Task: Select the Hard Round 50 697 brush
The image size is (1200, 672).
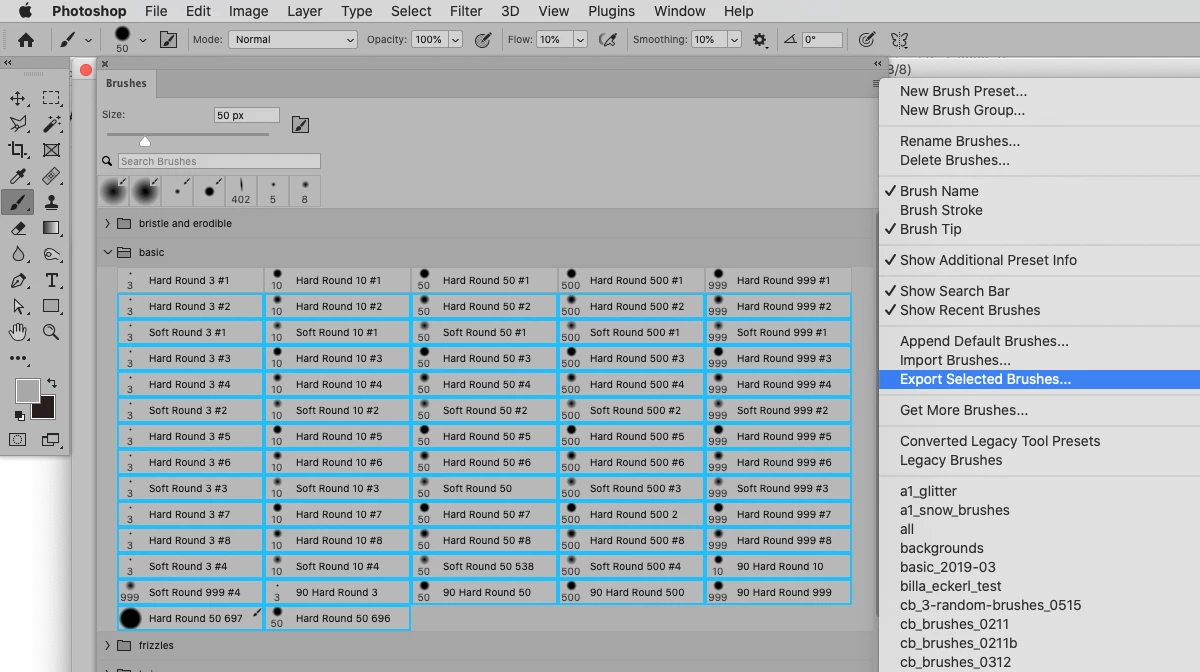Action: (x=190, y=618)
